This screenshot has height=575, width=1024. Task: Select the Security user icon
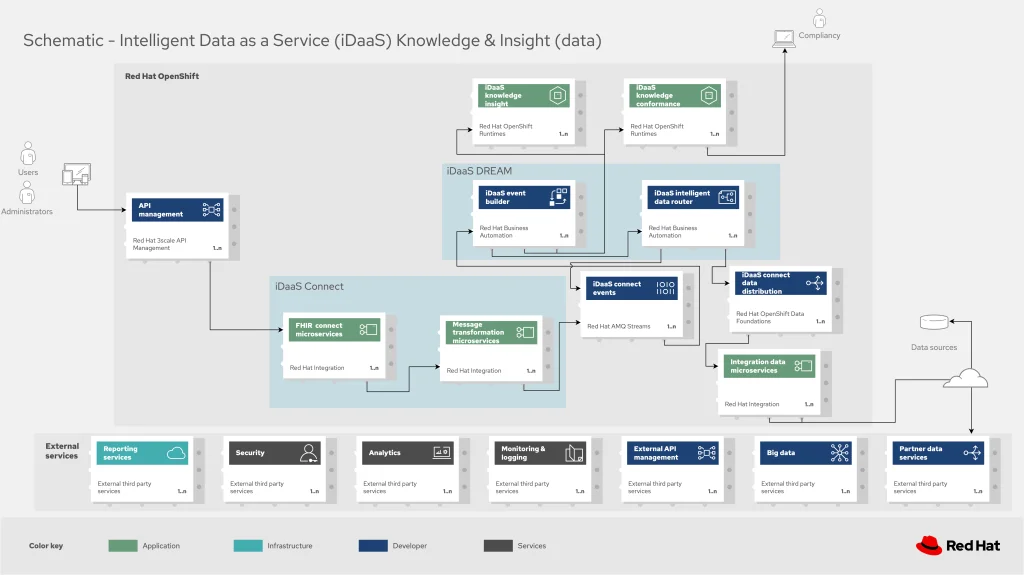308,453
